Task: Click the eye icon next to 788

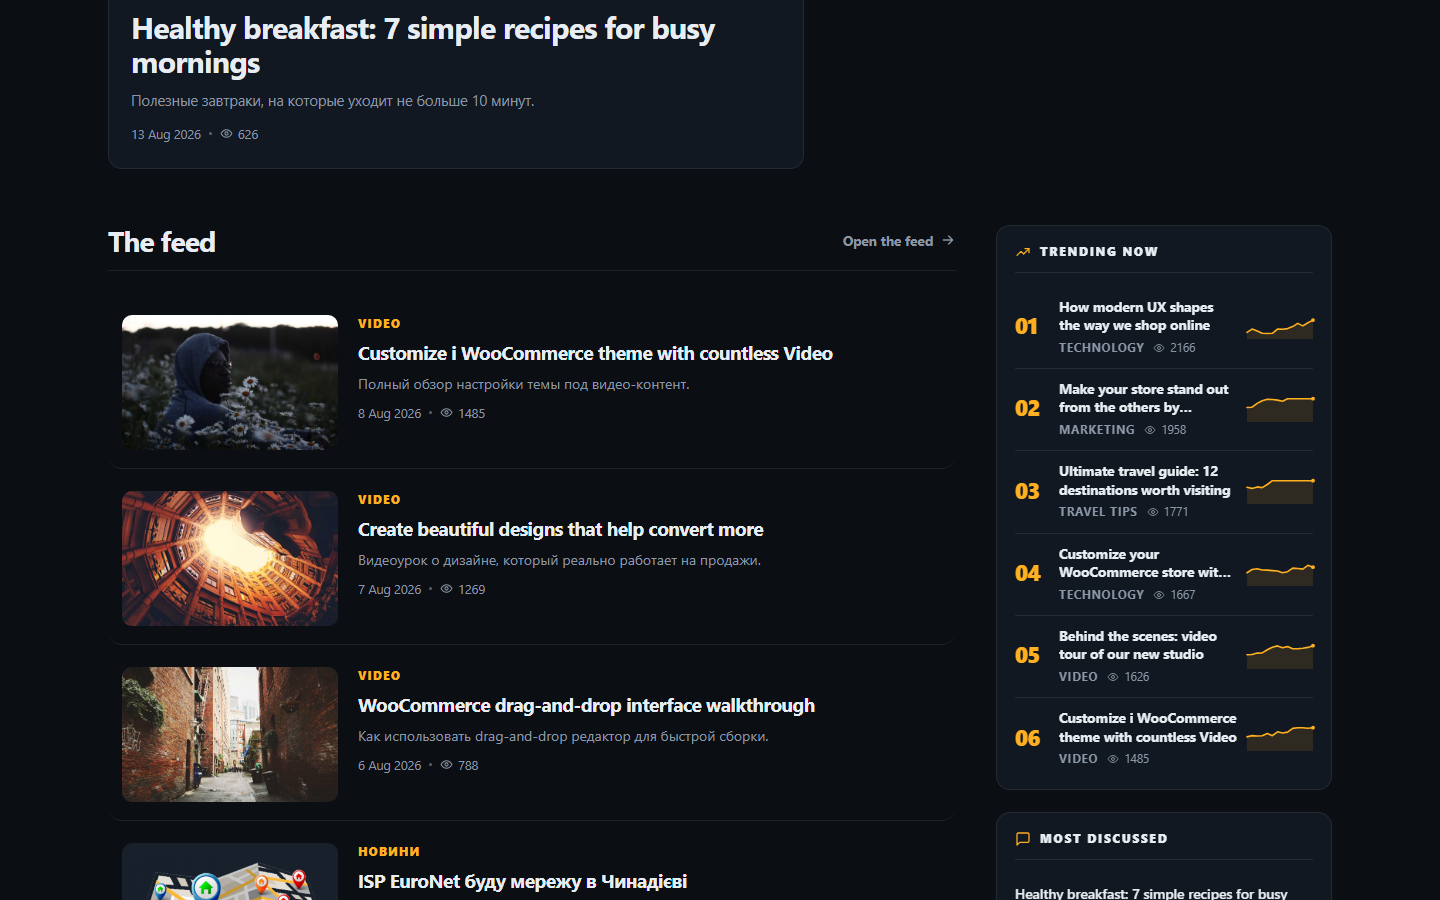Action: [447, 765]
